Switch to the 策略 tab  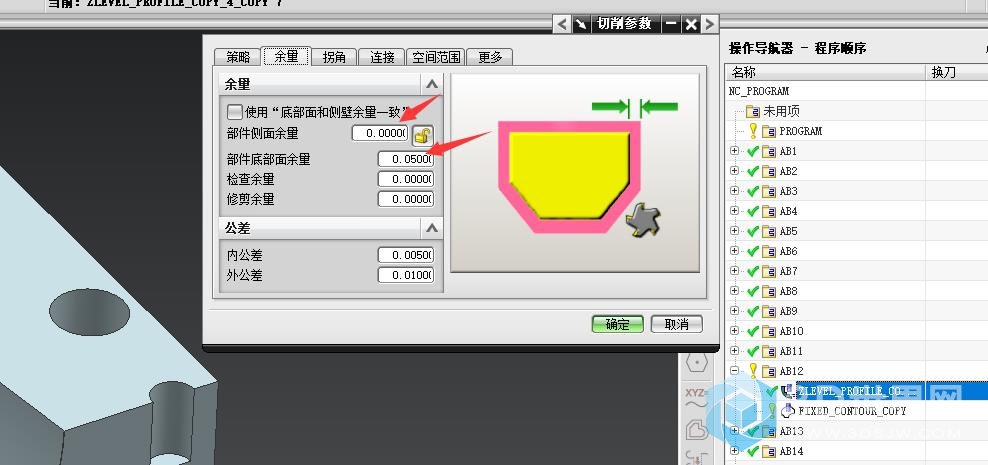[238, 57]
